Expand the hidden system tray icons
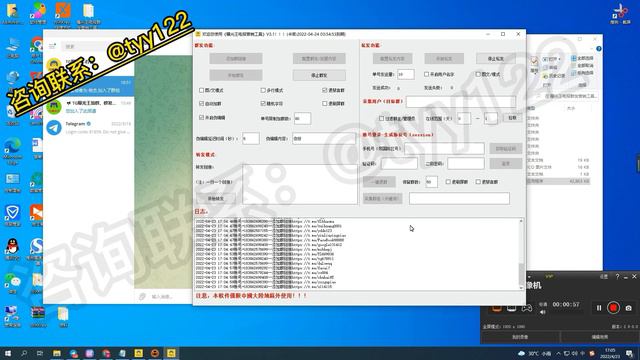 (x=558, y=353)
